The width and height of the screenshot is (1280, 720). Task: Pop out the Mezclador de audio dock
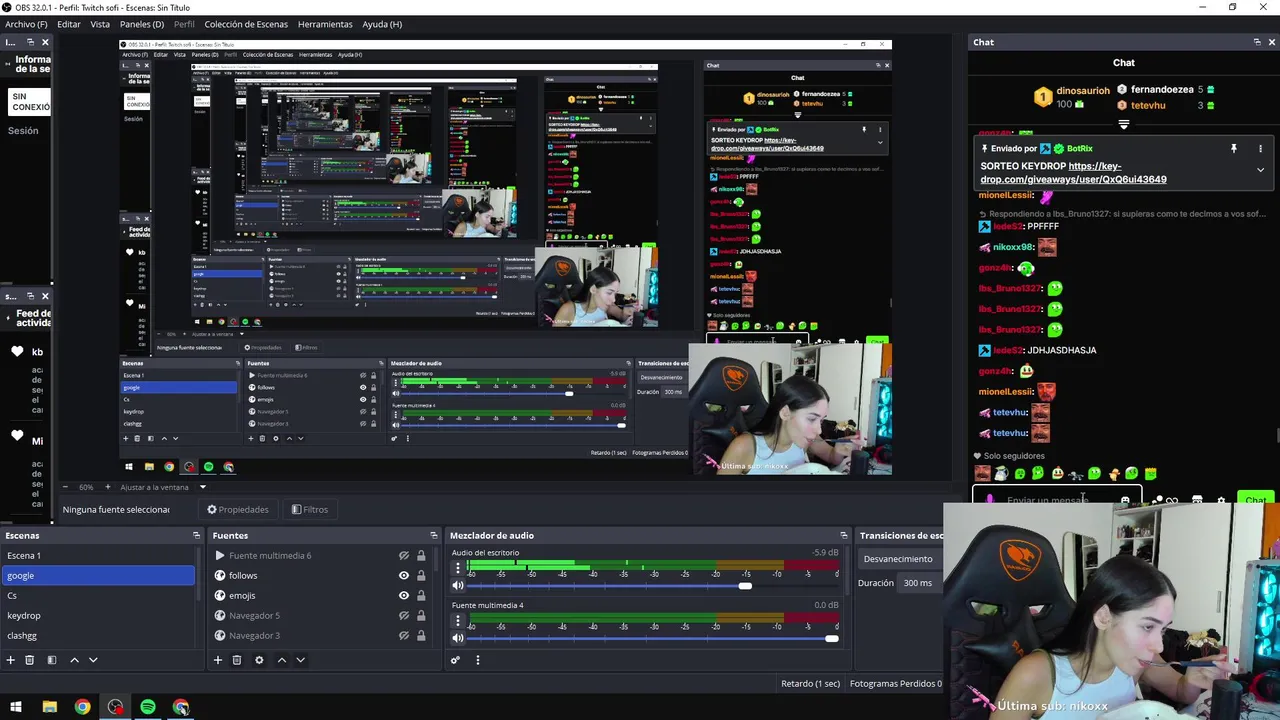tap(844, 535)
